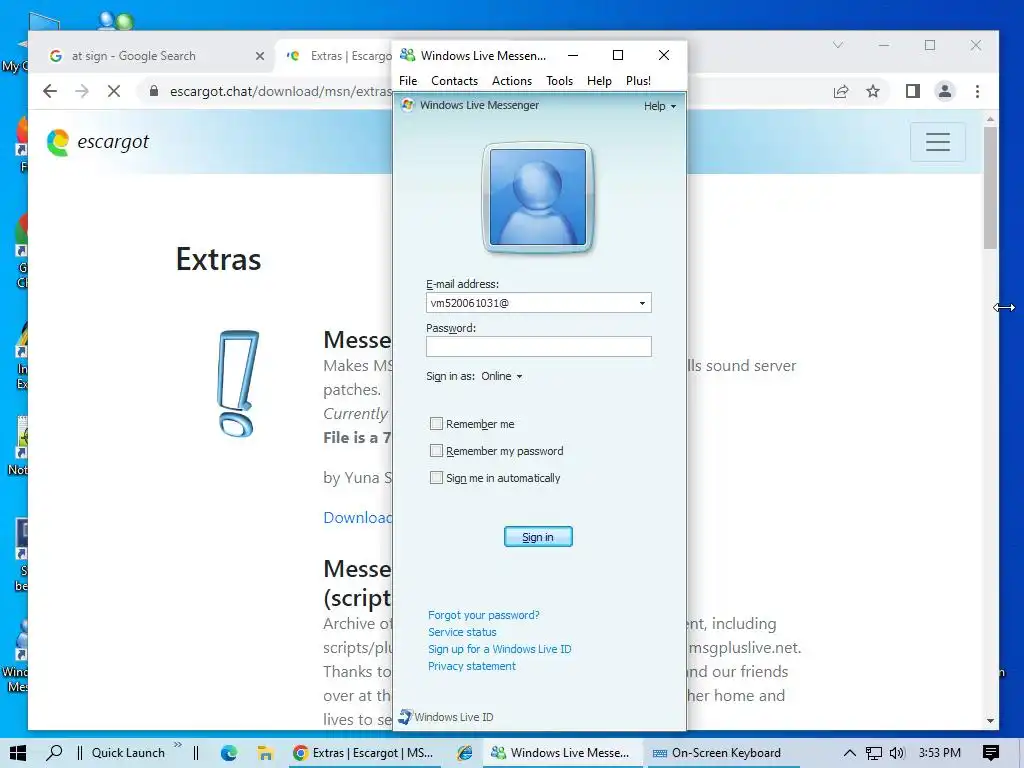This screenshot has width=1024, height=768.
Task: Expand the Help dropdown in sign-in panel
Action: (x=660, y=106)
